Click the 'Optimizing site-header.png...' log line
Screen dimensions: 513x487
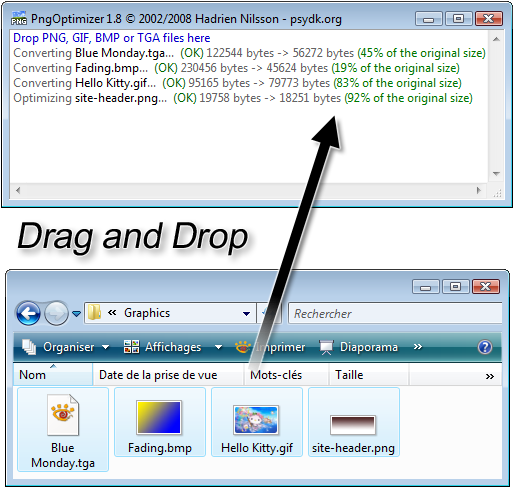[243, 98]
